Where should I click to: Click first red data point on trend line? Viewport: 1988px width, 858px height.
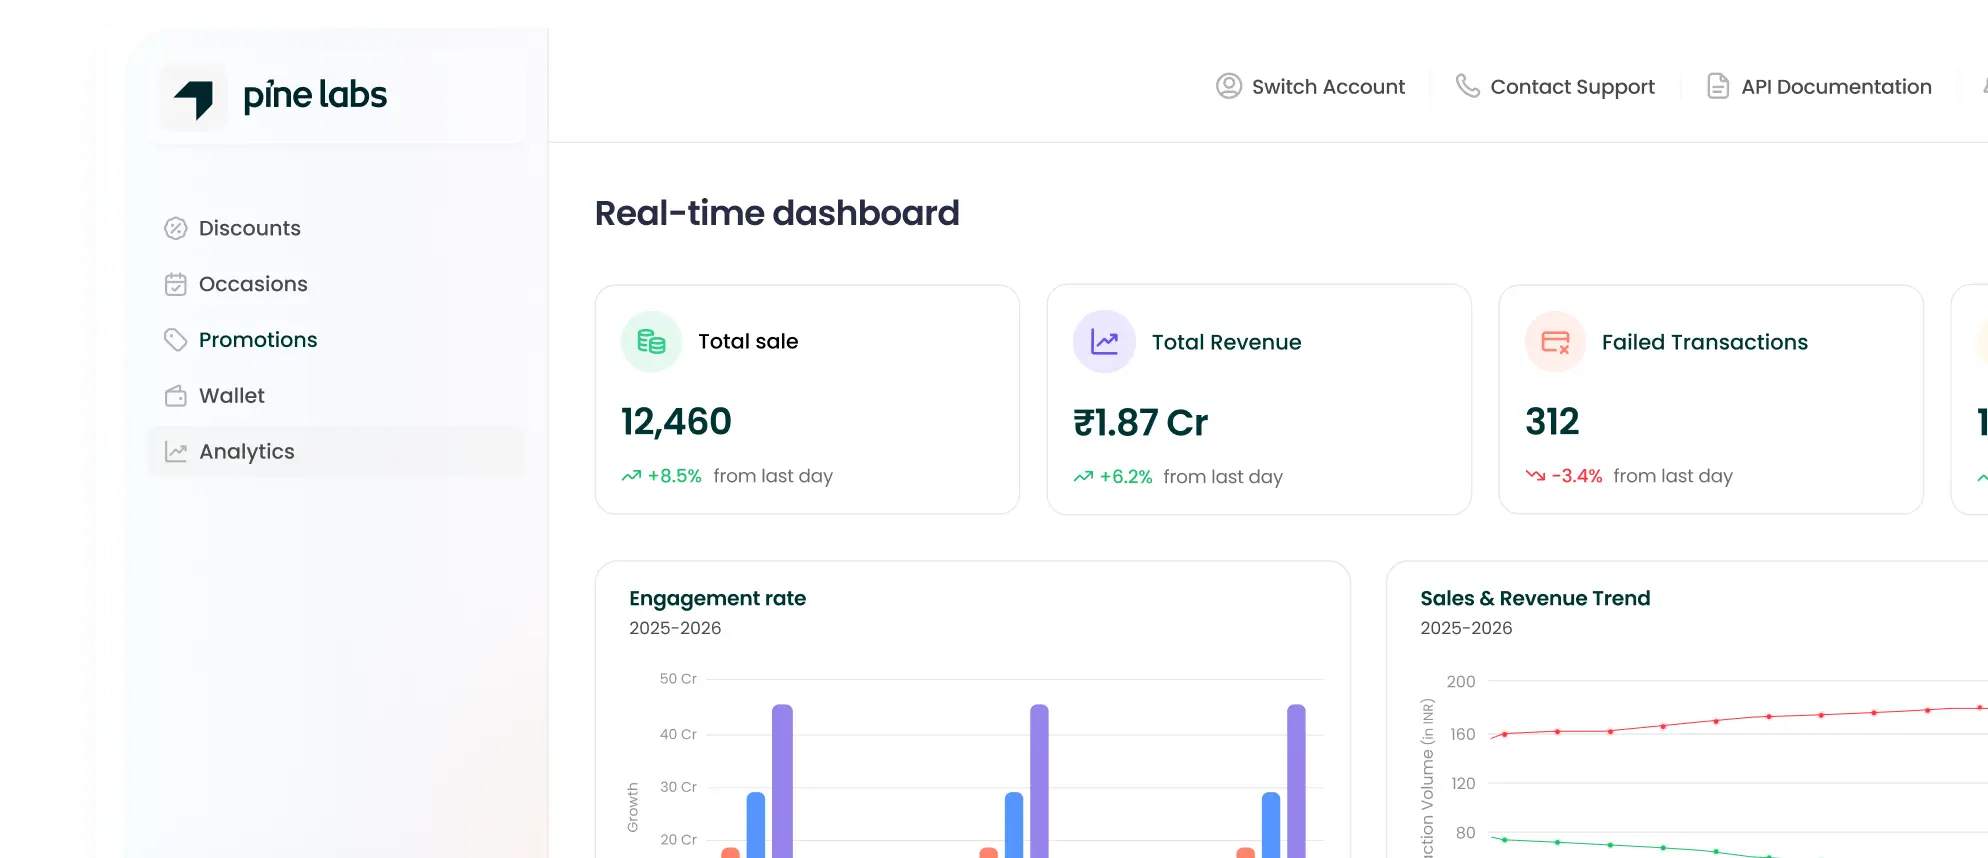pyautogui.click(x=1504, y=734)
